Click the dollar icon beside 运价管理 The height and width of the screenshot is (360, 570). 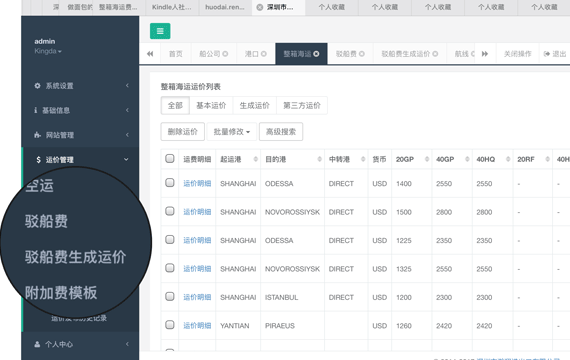pyautogui.click(x=38, y=160)
